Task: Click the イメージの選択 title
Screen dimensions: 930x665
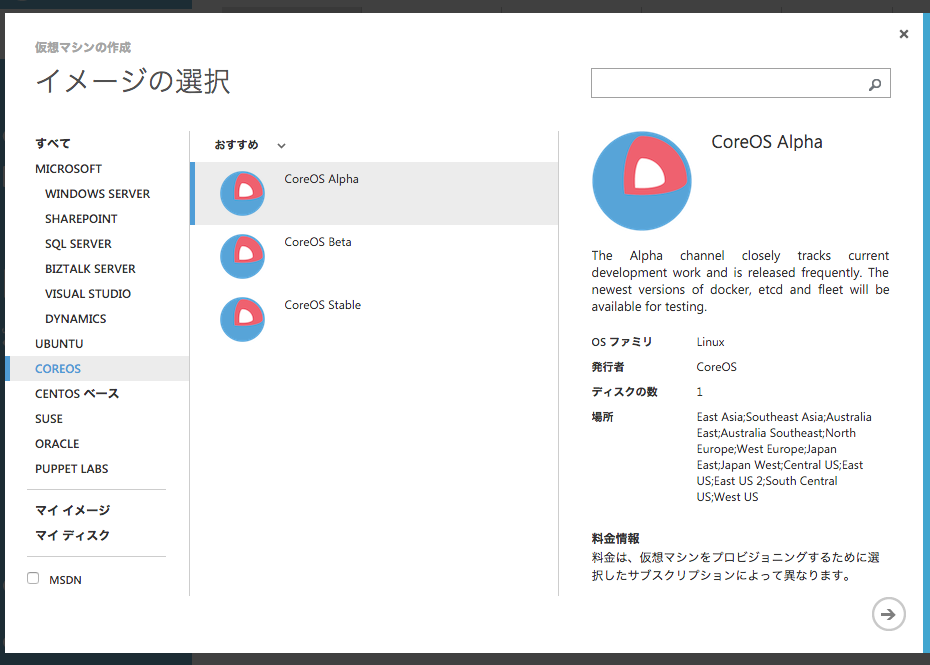Action: pos(133,81)
